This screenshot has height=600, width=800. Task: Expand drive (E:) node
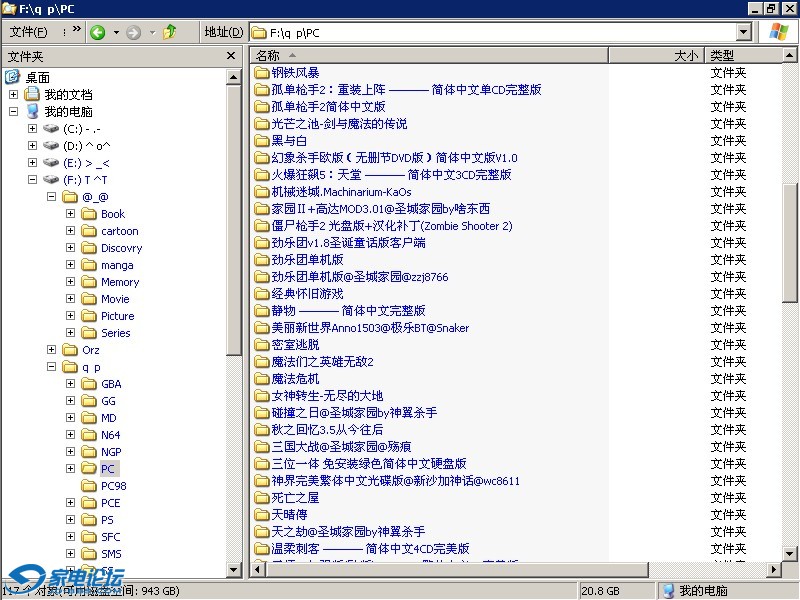point(32,162)
